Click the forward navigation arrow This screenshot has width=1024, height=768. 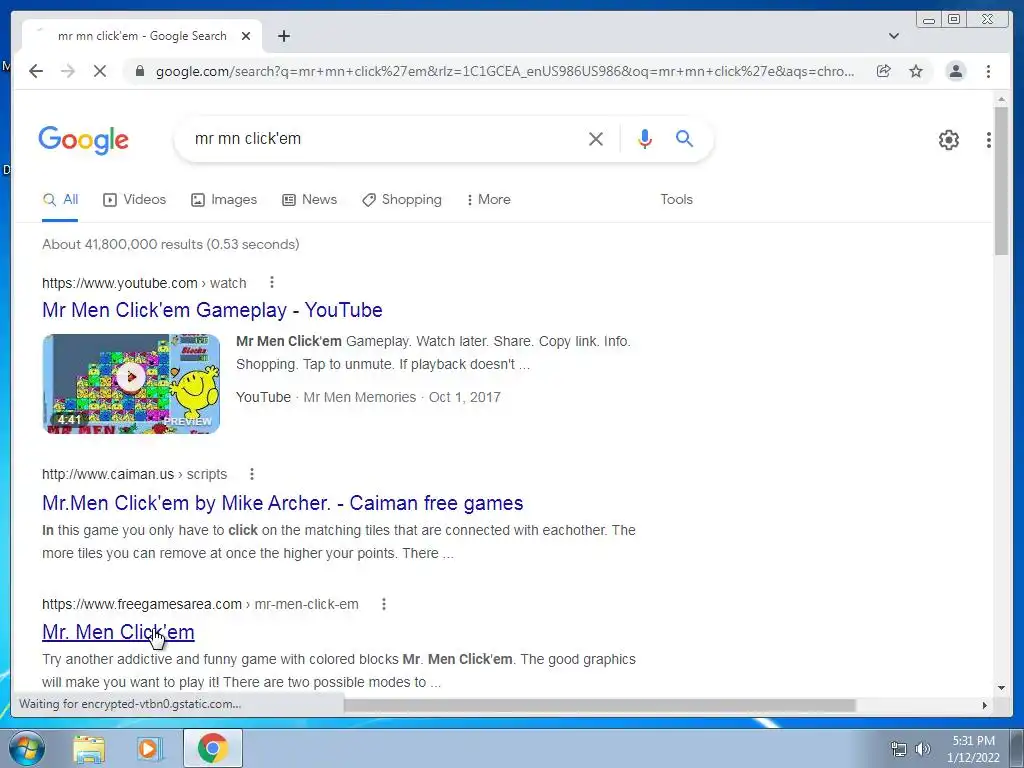[68, 71]
